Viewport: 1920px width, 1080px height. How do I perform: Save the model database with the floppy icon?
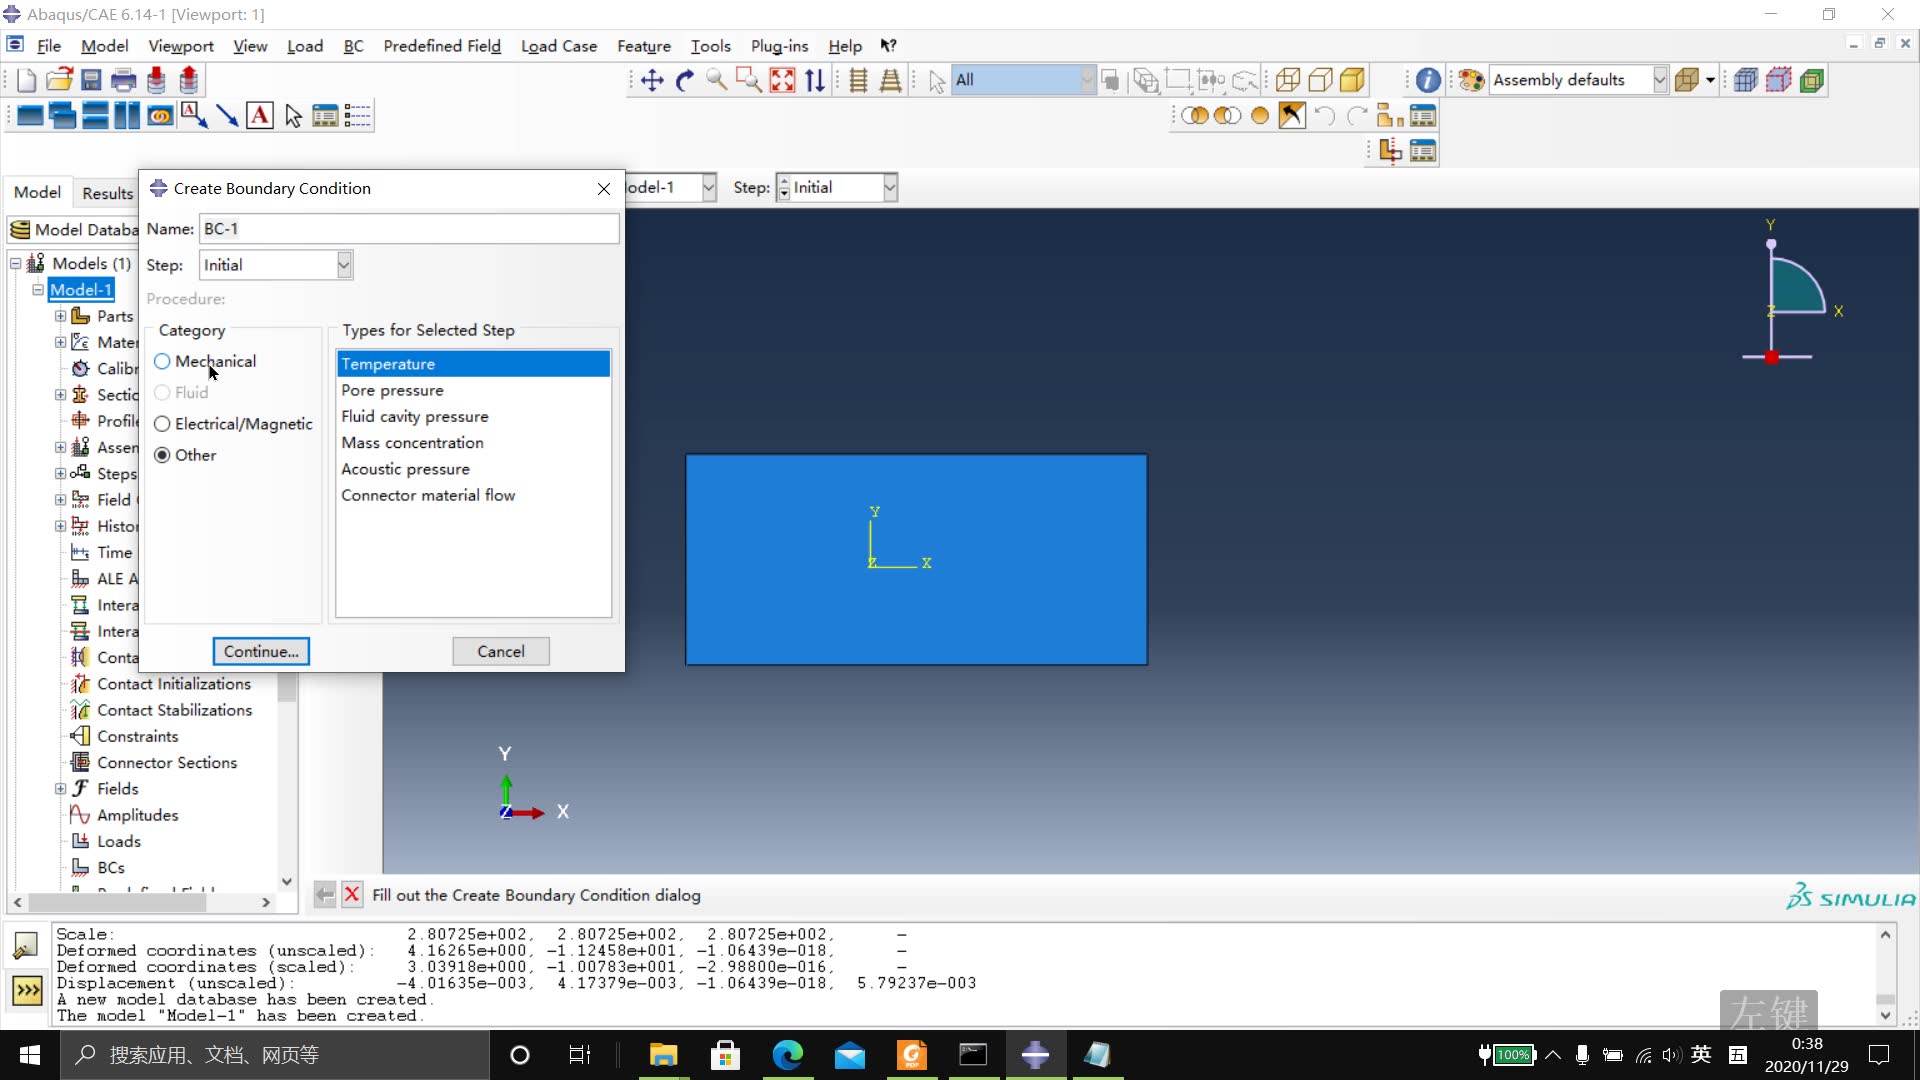[91, 80]
